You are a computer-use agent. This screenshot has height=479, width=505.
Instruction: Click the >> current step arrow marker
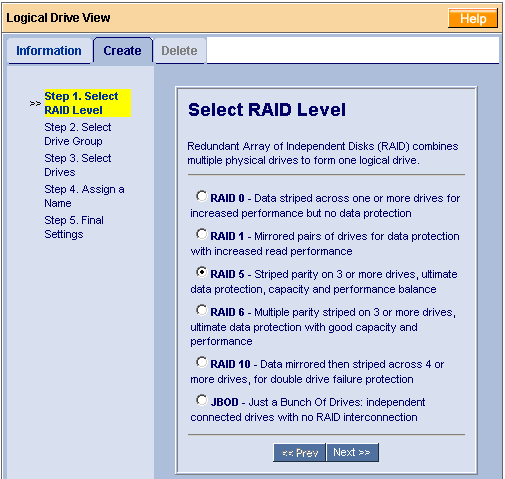coord(35,103)
